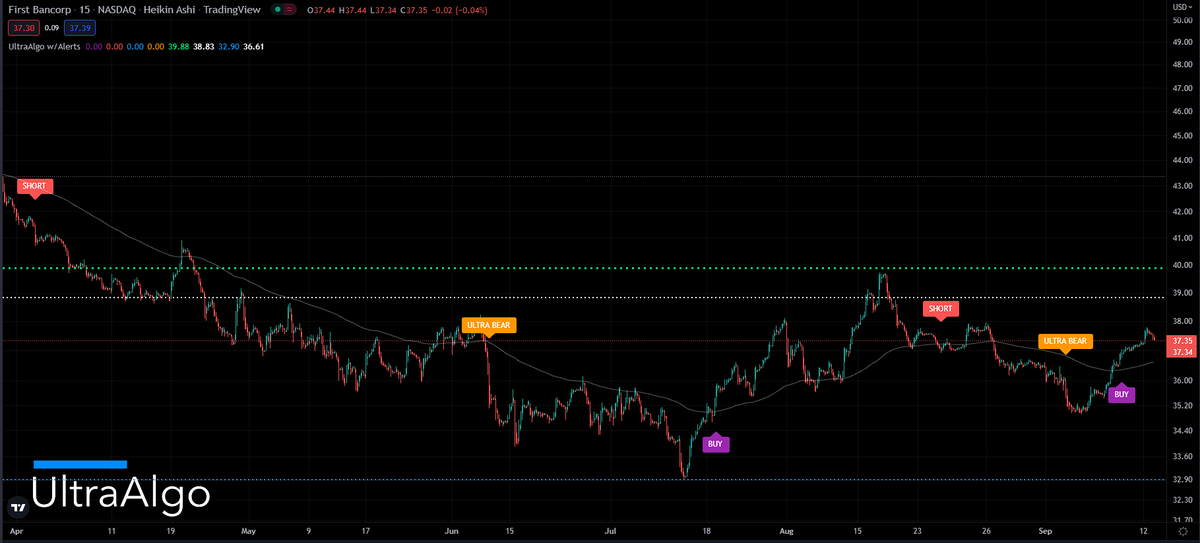Click the 37.34 price tag on axis
The image size is (1200, 543).
click(x=1181, y=352)
